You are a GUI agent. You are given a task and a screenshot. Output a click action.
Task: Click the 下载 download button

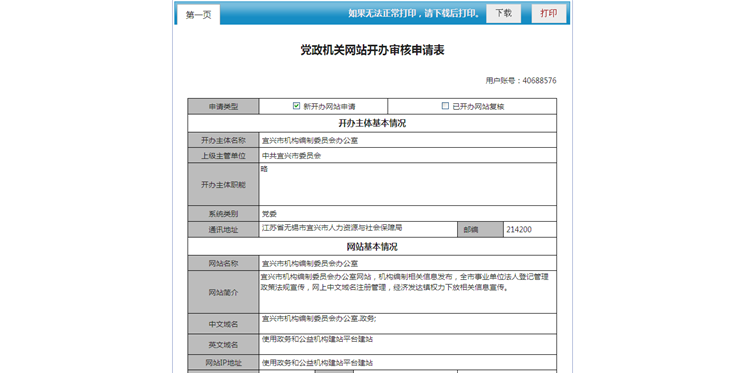[503, 13]
